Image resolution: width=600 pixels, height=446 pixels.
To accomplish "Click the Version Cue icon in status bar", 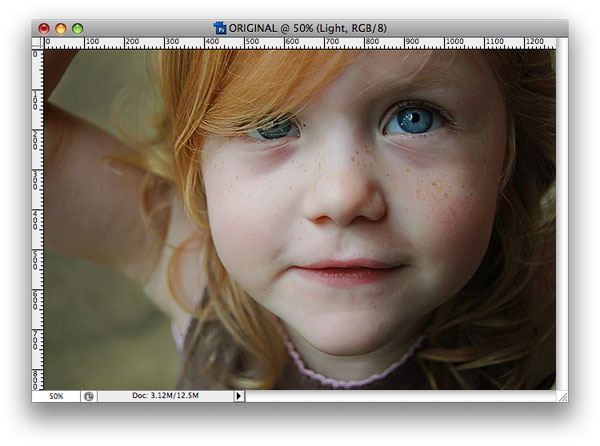I will tap(89, 396).
